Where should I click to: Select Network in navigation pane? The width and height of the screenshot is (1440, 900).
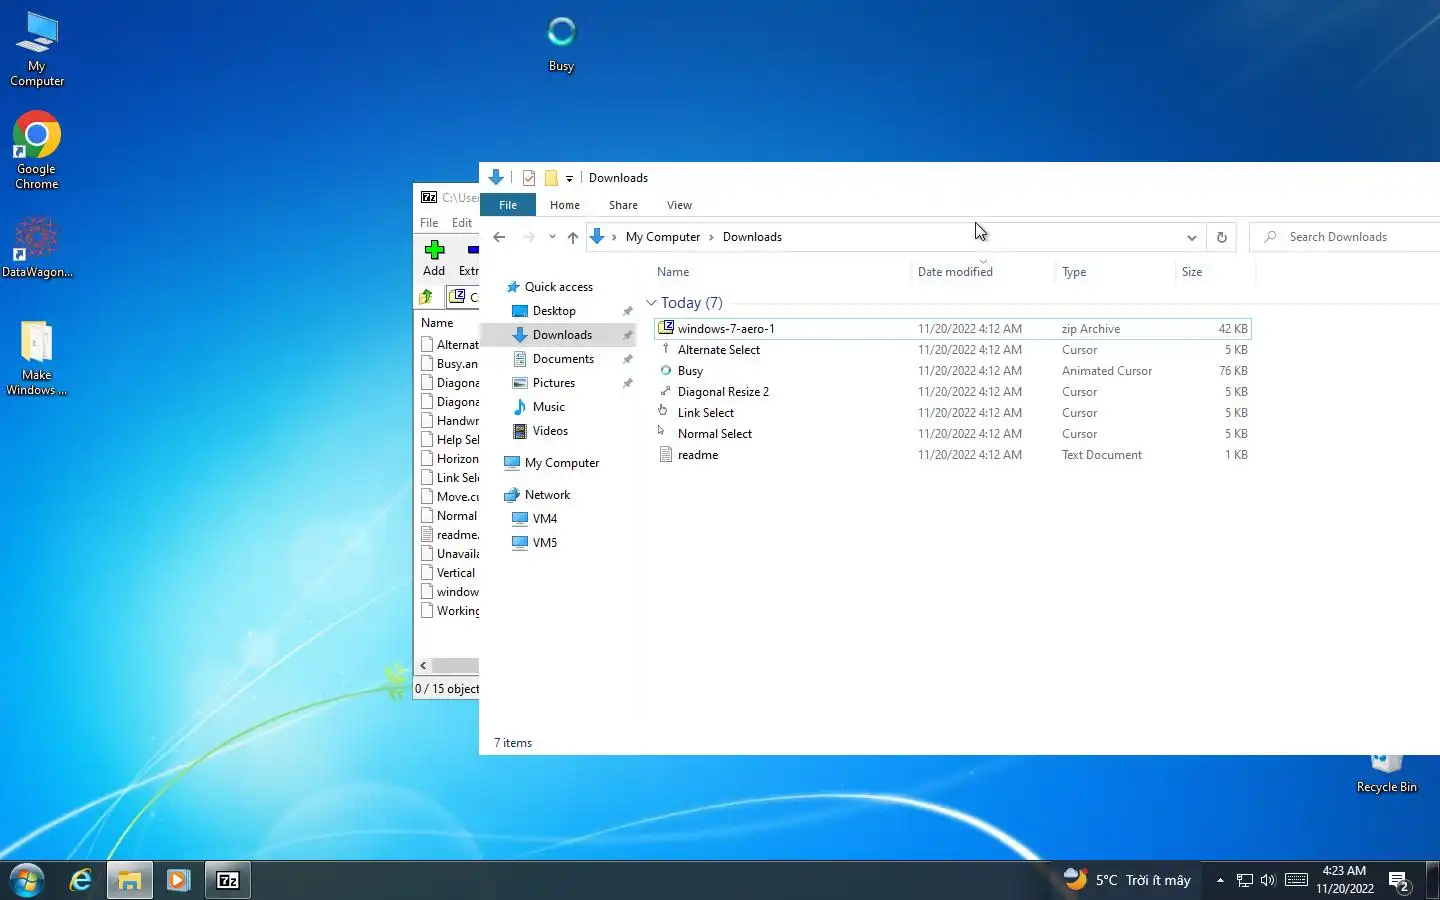[547, 495]
